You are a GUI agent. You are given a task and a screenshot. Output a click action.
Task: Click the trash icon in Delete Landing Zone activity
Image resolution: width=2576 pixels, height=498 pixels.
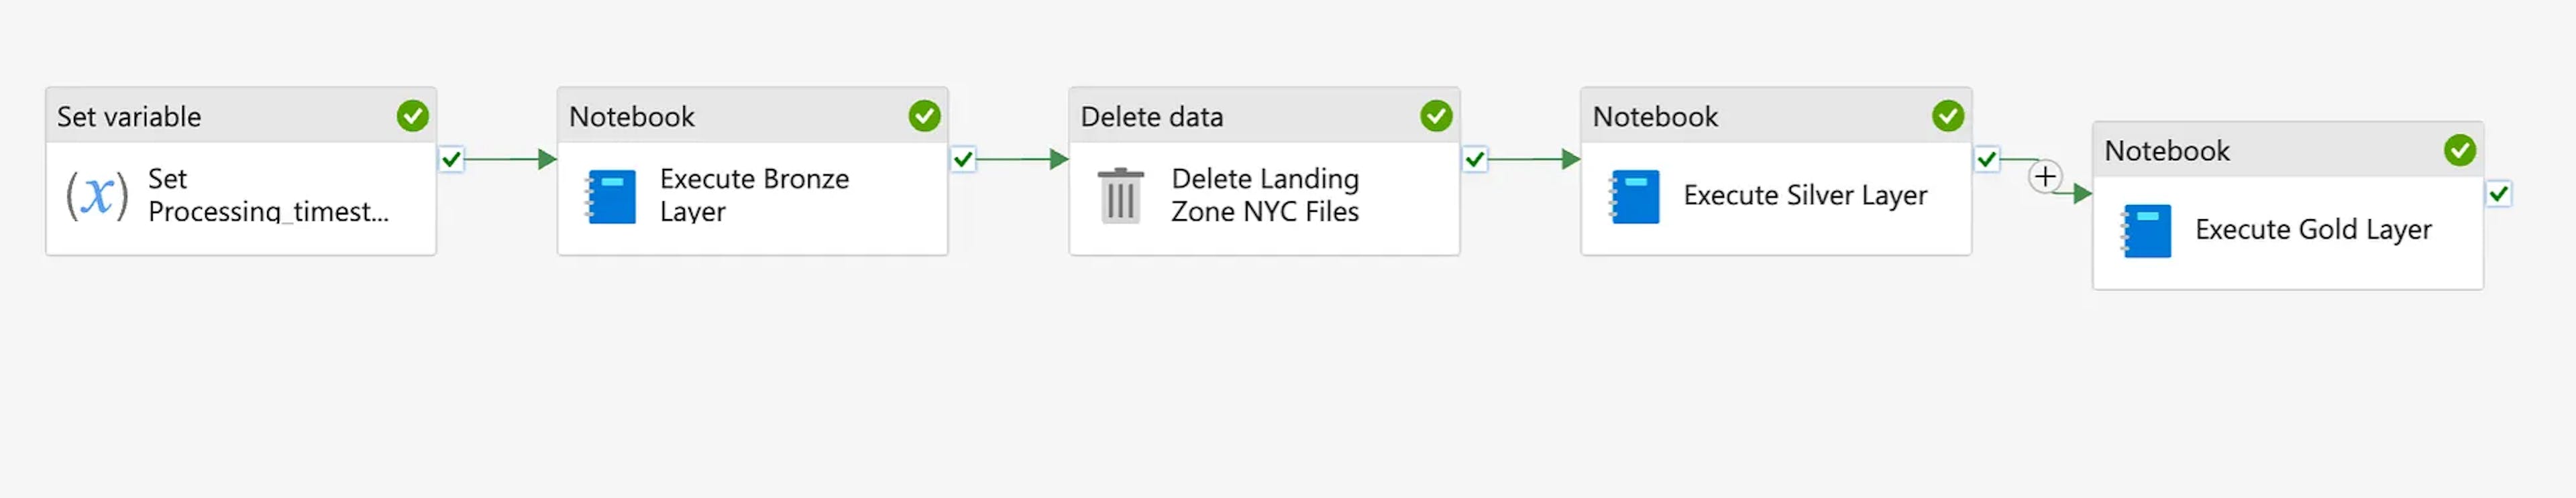(1122, 196)
